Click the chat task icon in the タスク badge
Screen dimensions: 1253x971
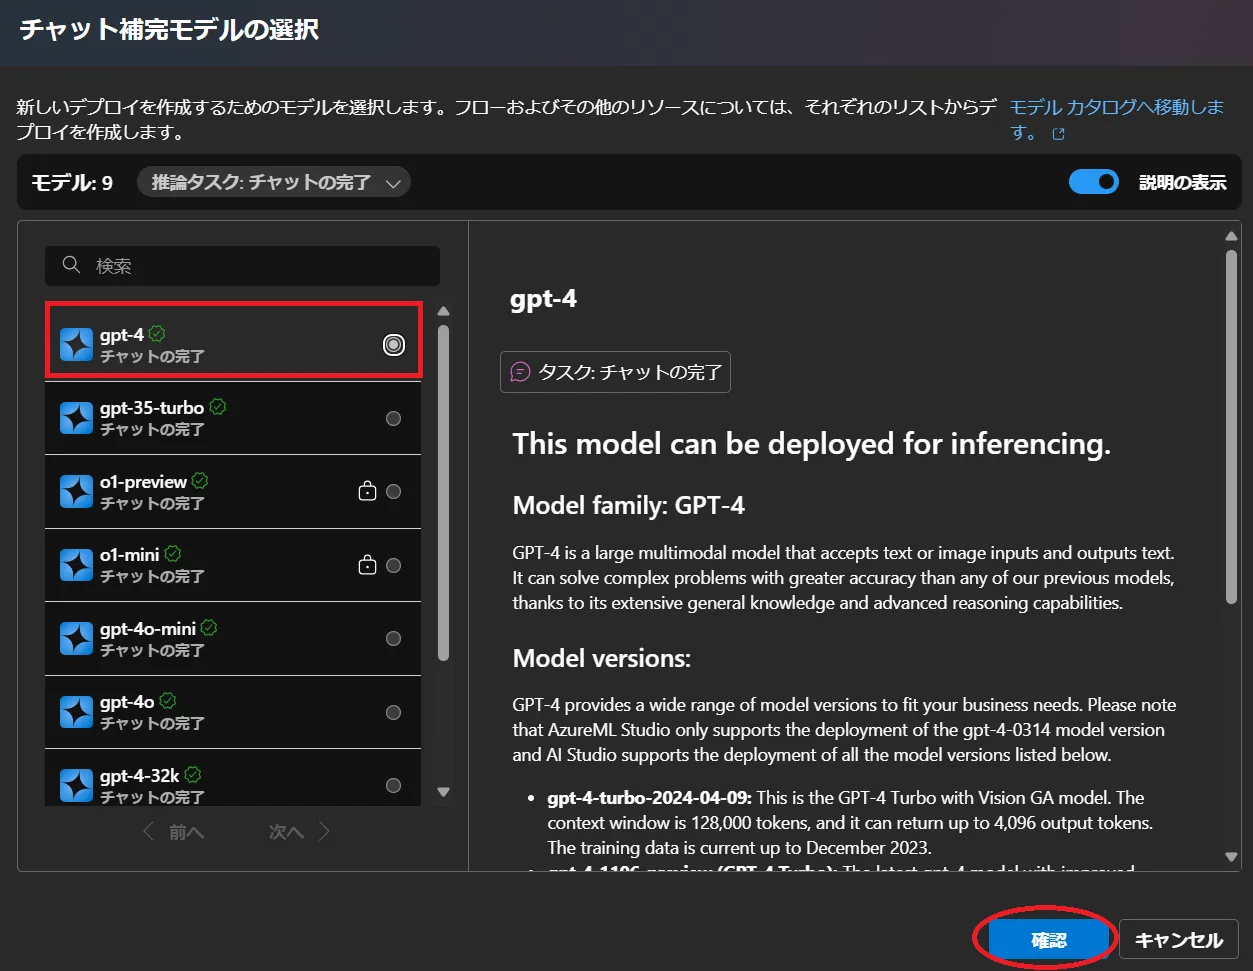[x=520, y=372]
